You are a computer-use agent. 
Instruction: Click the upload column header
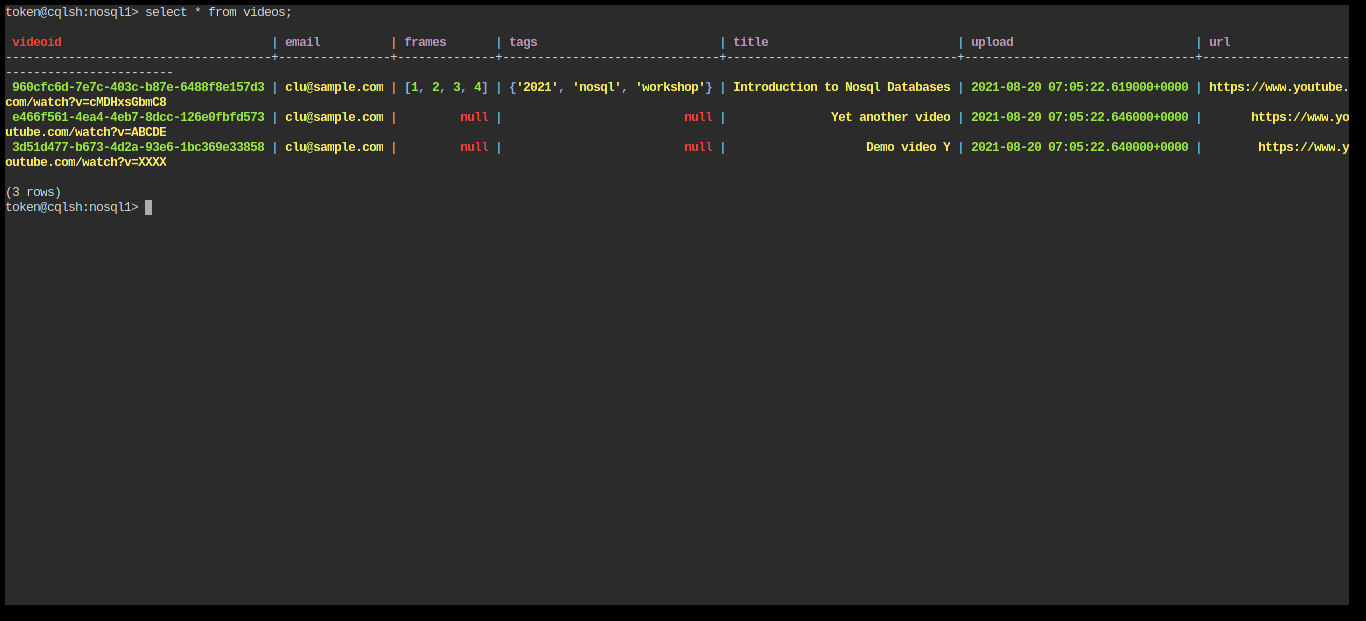click(991, 41)
